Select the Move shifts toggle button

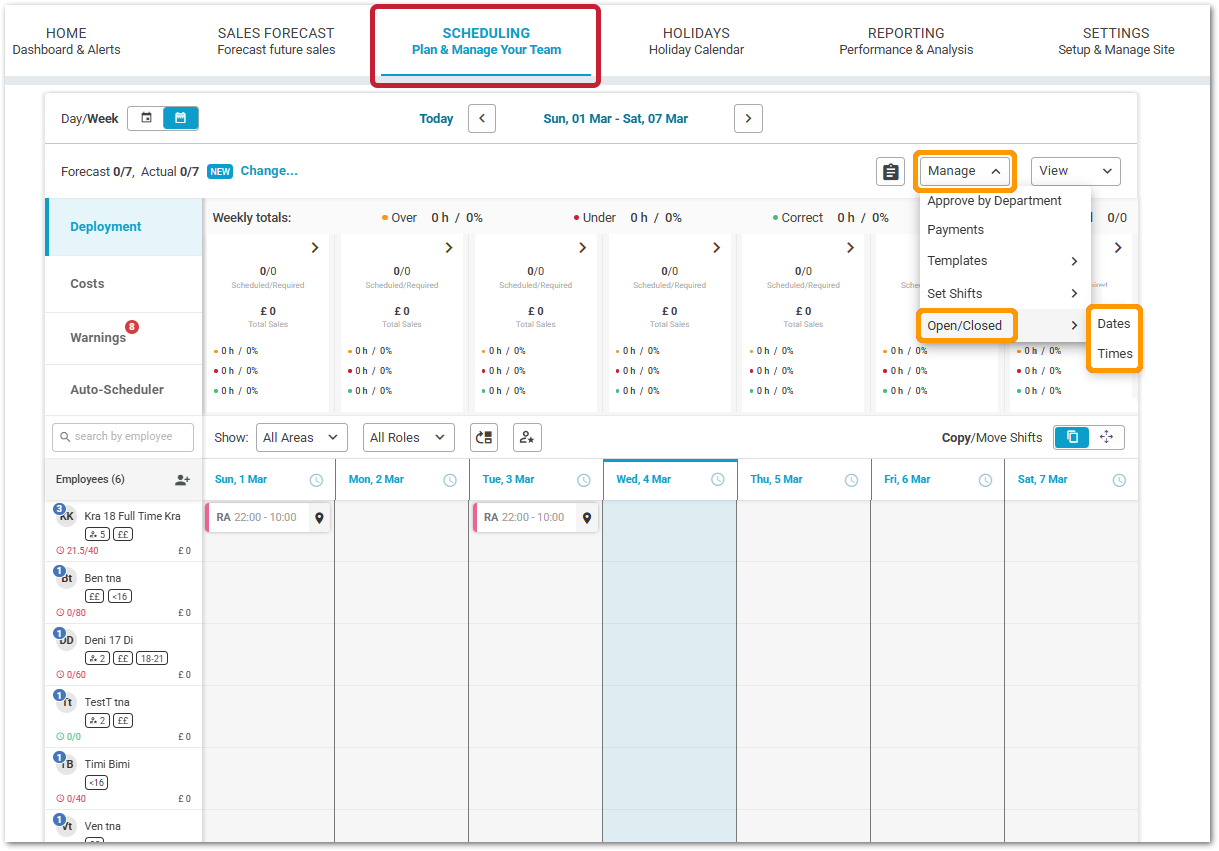tap(1106, 437)
